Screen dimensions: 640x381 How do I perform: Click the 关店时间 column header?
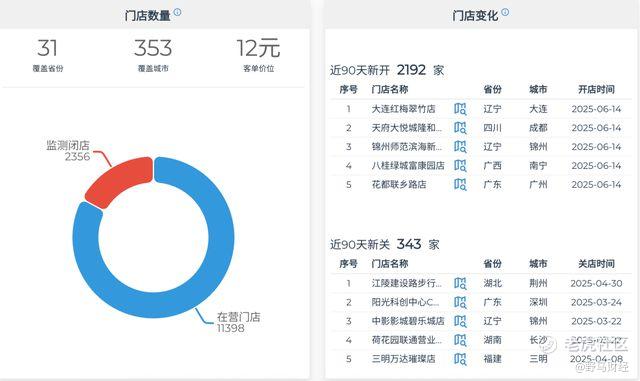pos(596,264)
